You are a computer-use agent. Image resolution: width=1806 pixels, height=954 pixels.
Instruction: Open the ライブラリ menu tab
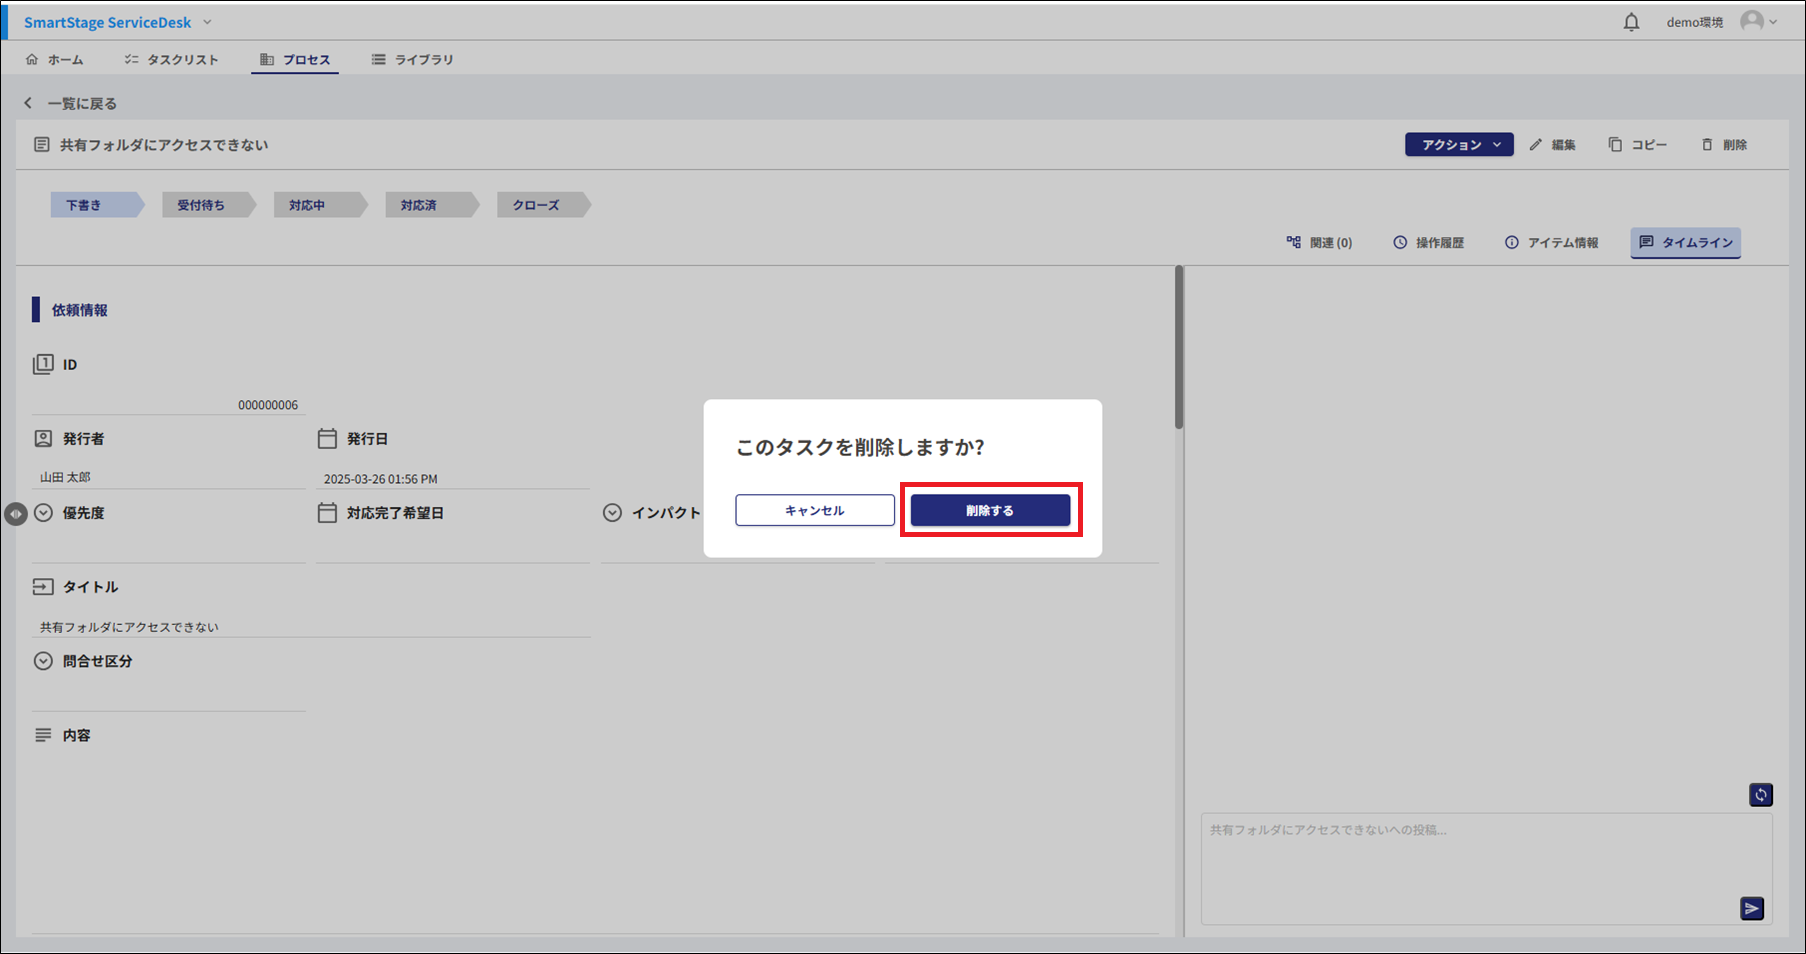(x=412, y=60)
